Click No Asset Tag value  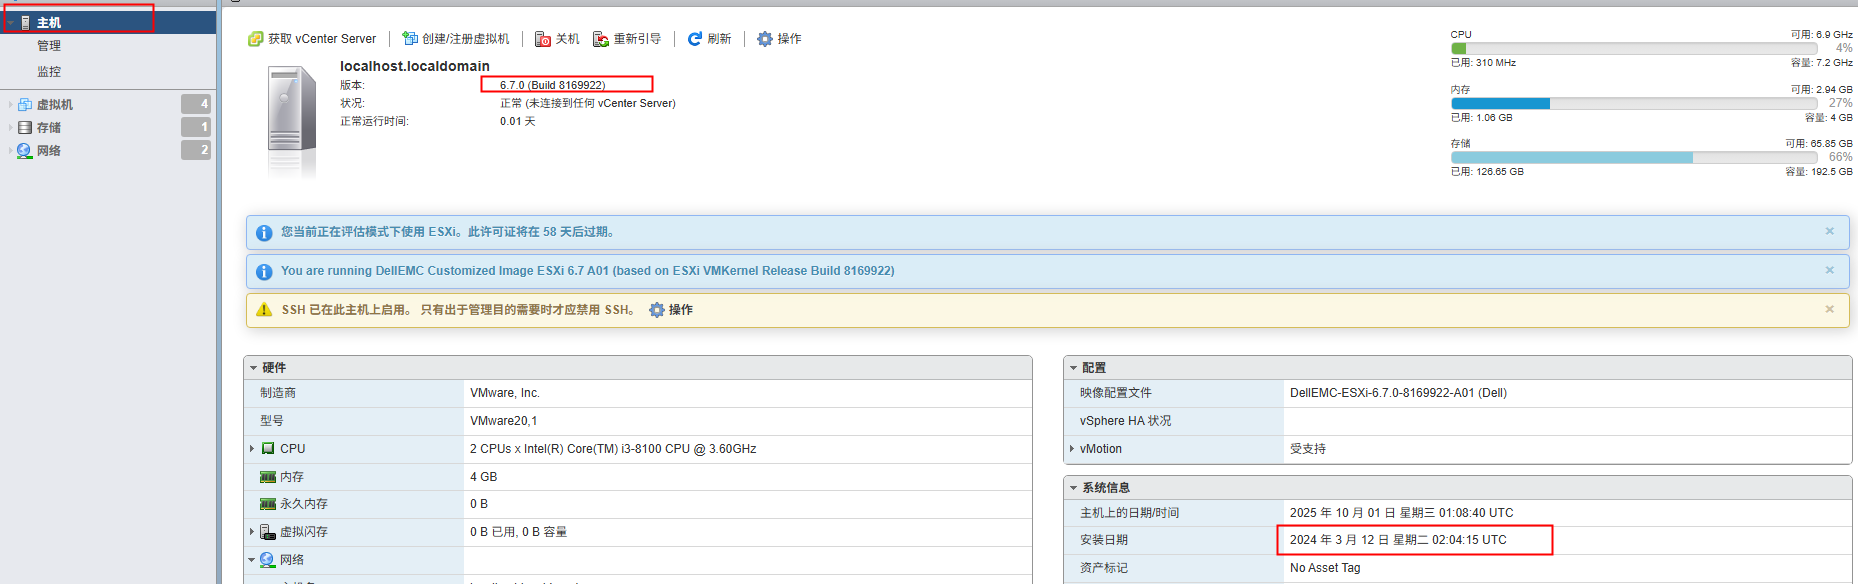click(x=1325, y=568)
